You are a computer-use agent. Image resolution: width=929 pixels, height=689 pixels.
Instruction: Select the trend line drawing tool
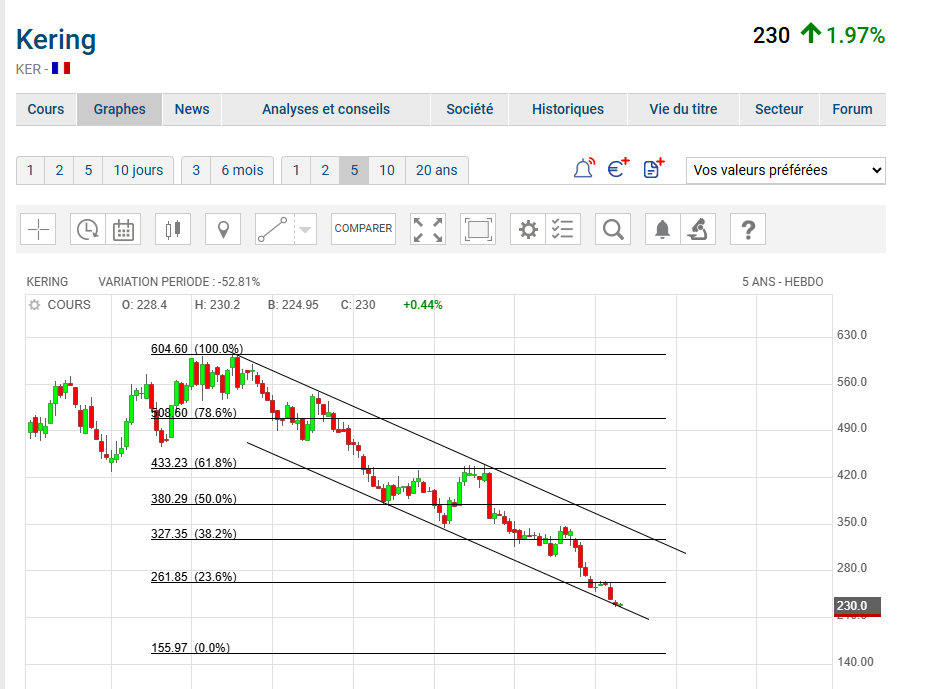point(273,229)
